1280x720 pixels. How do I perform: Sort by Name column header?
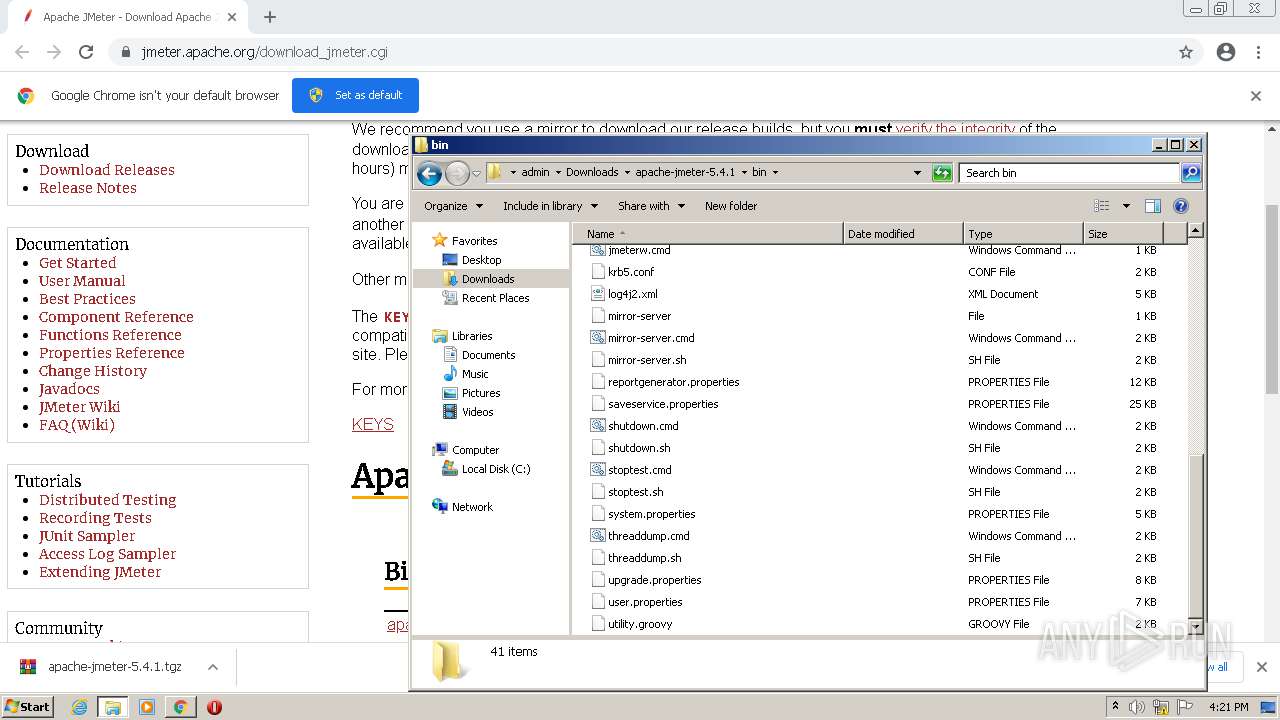[708, 234]
